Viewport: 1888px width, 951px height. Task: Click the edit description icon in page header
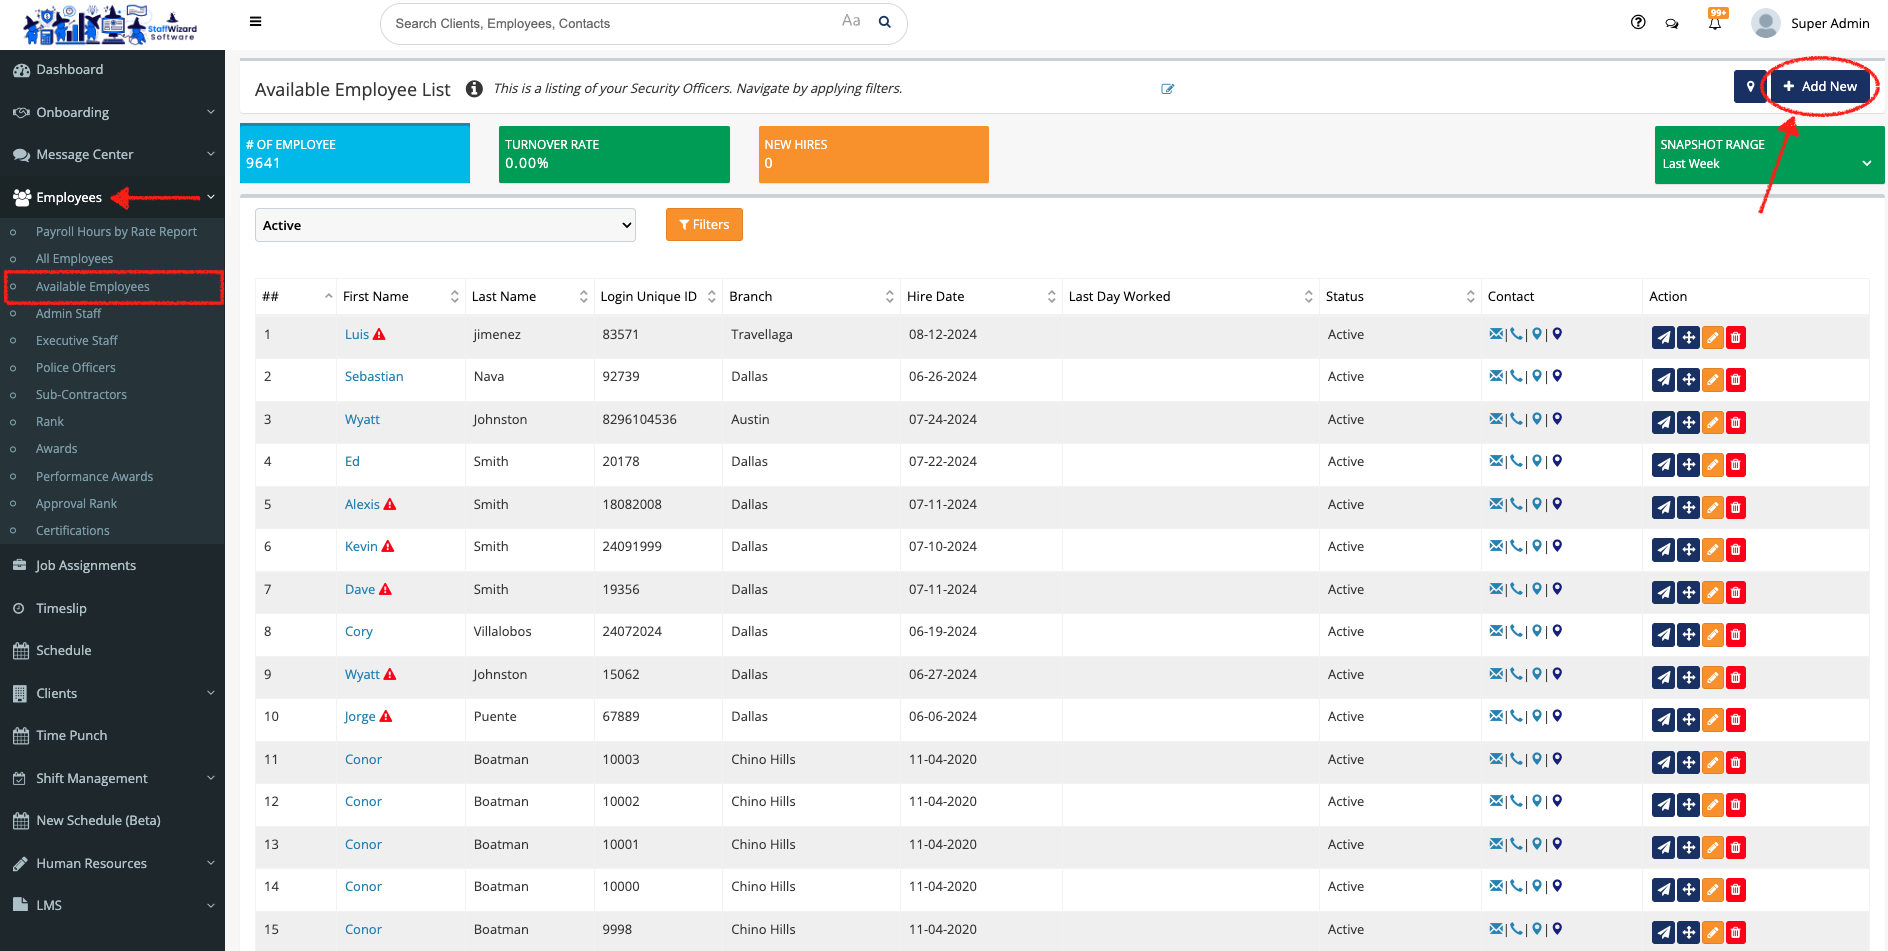[1167, 89]
